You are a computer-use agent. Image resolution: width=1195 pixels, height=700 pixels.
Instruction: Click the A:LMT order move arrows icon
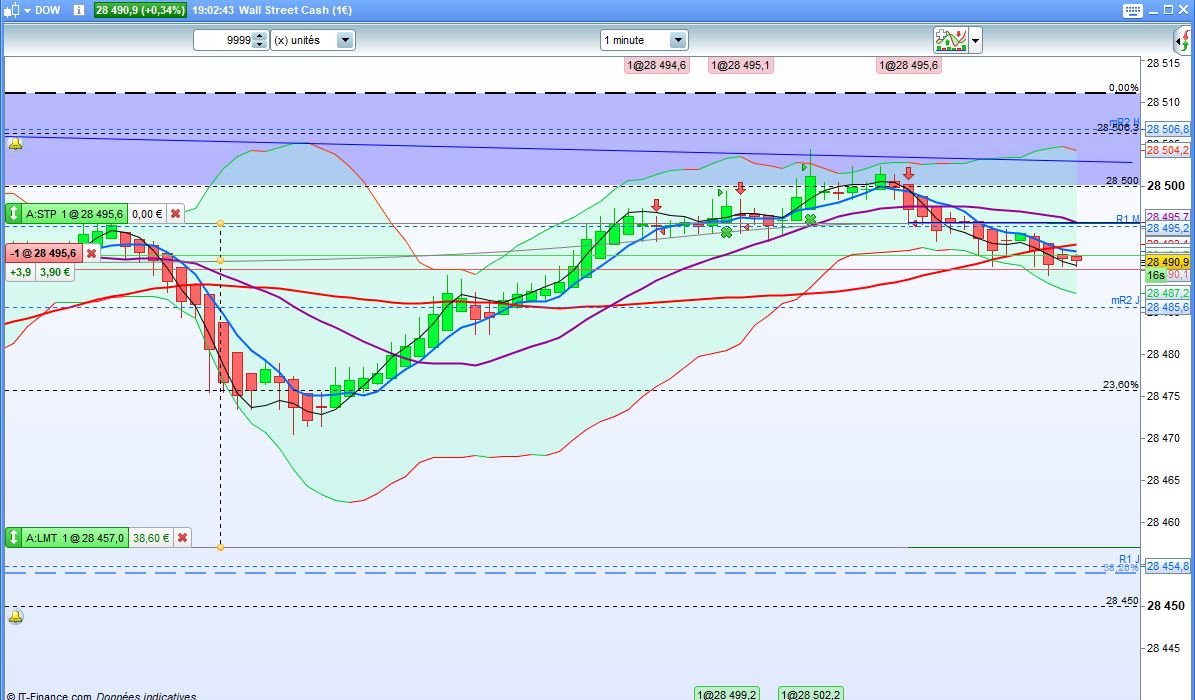click(14, 538)
